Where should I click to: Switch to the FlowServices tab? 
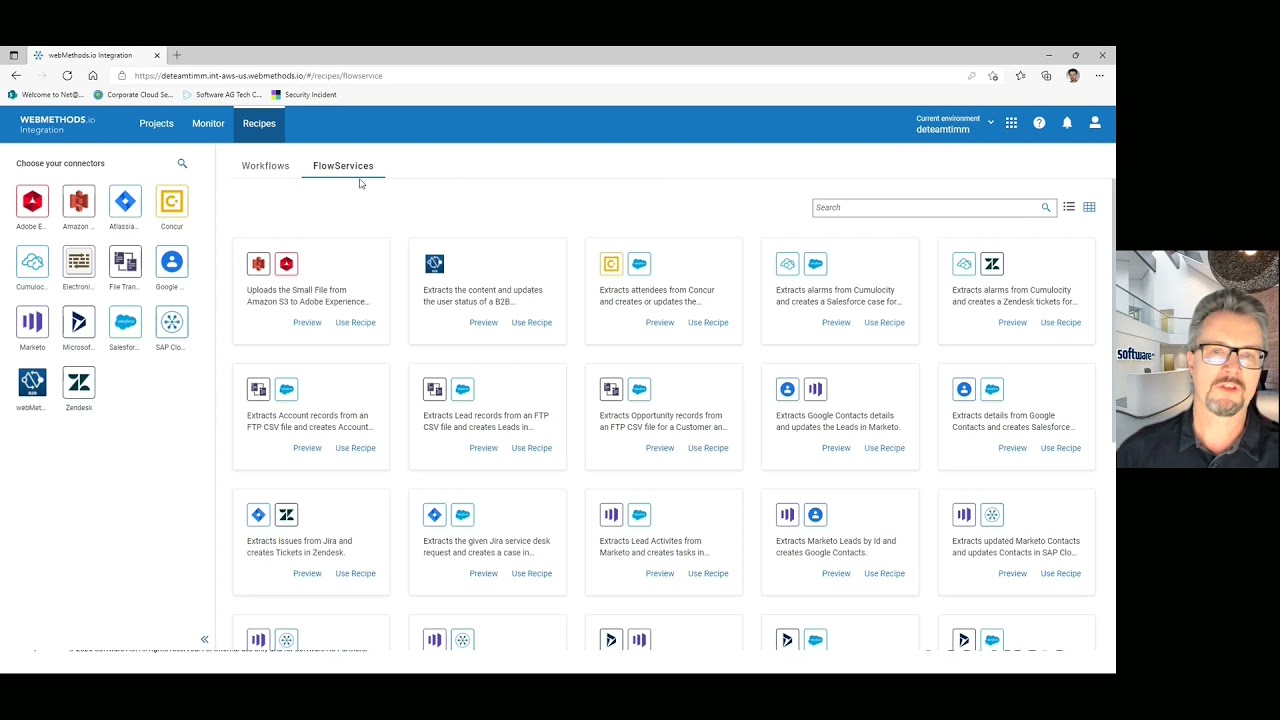coord(343,166)
